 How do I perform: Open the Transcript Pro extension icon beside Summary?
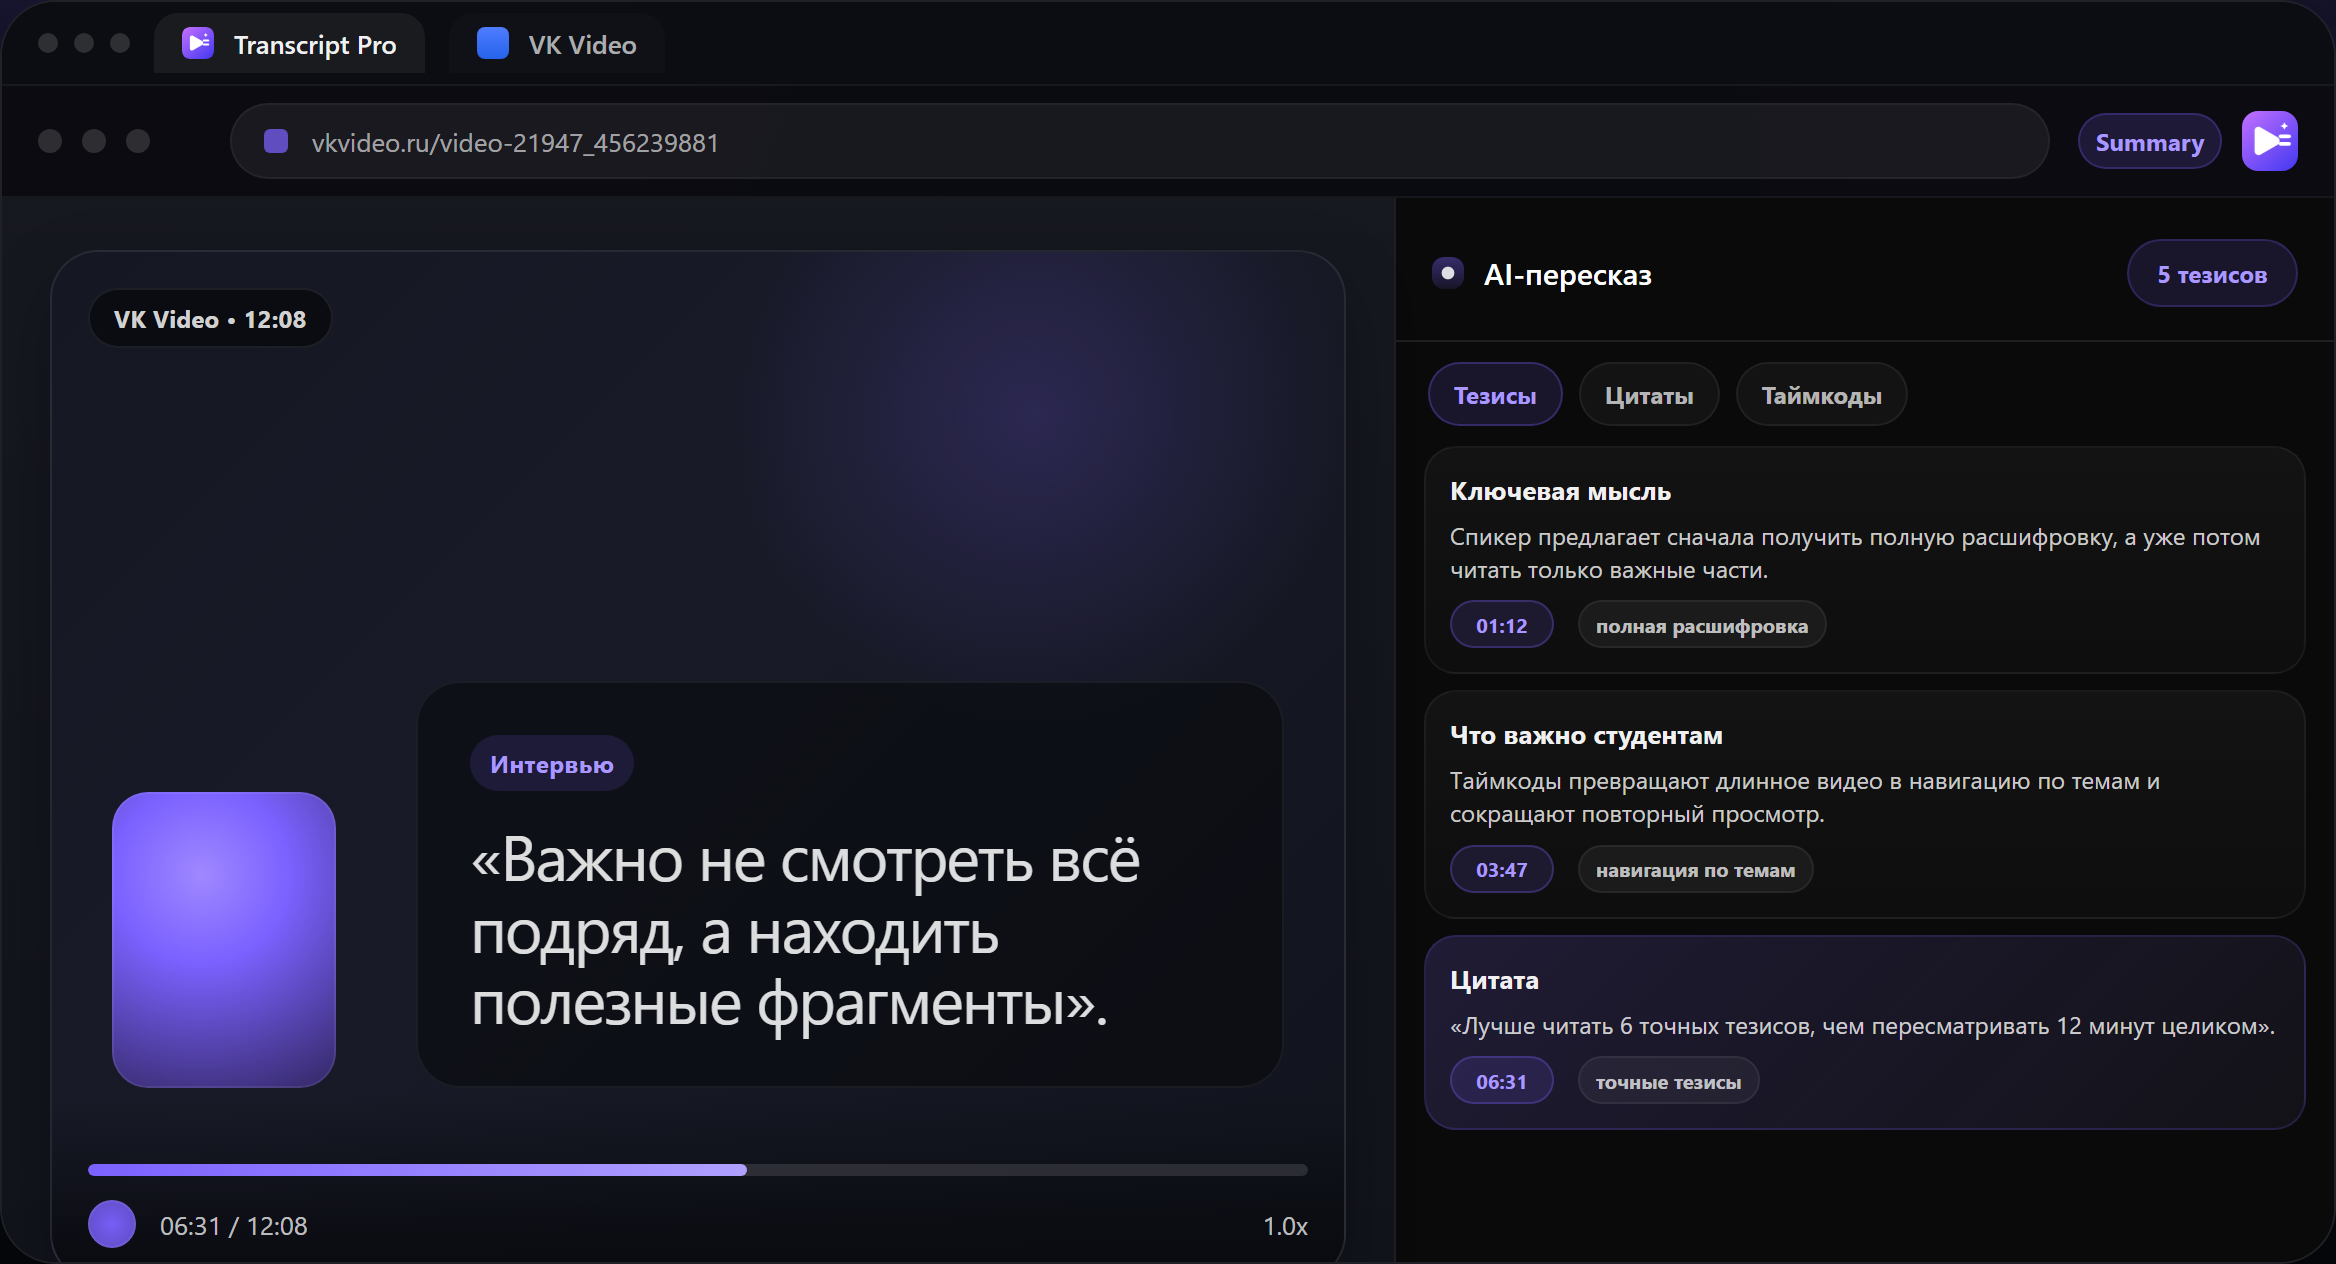[x=2269, y=141]
